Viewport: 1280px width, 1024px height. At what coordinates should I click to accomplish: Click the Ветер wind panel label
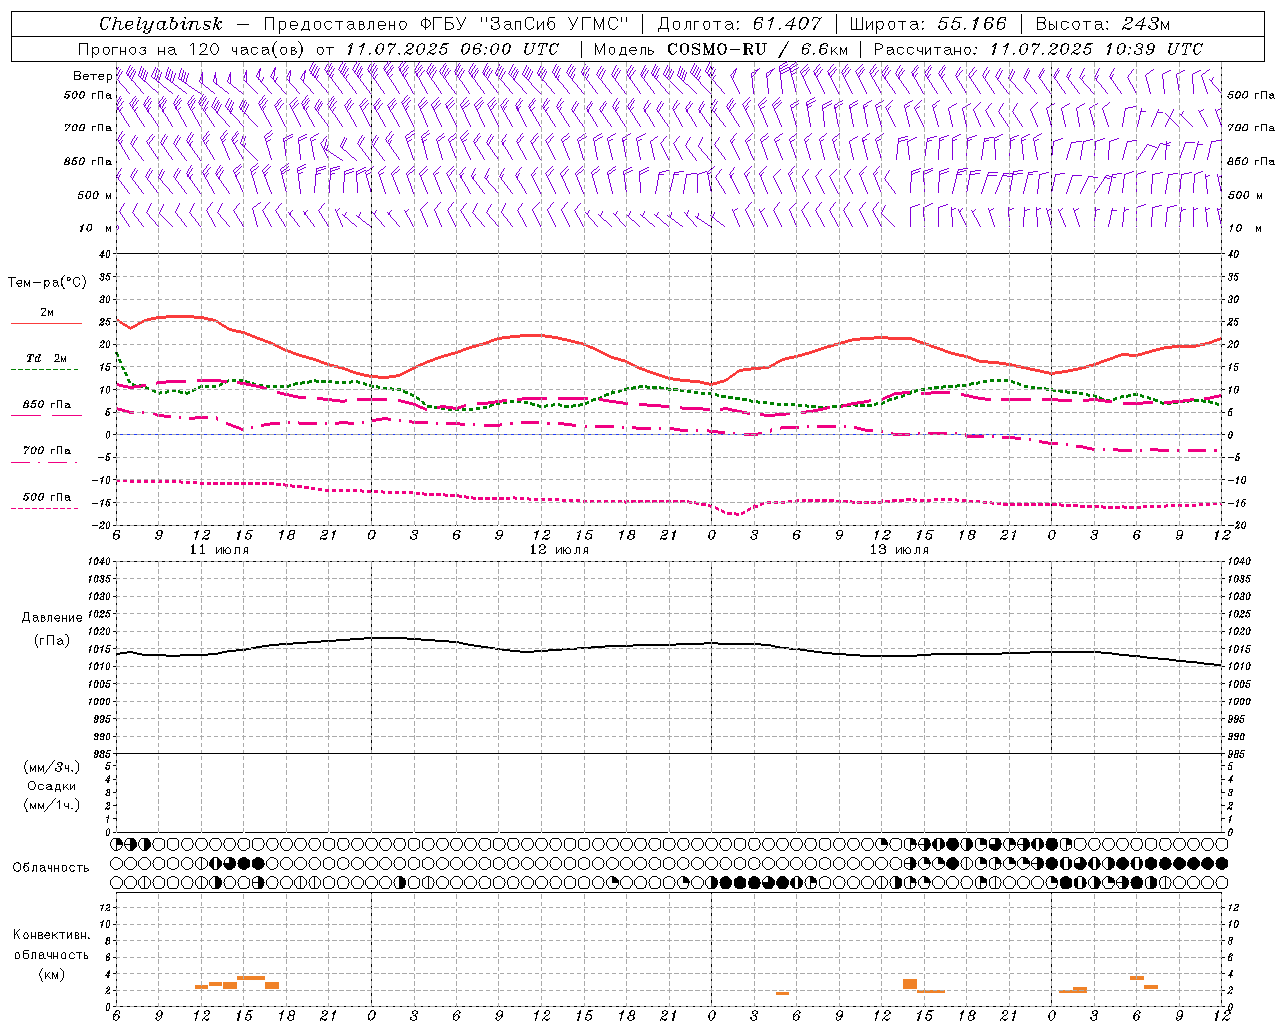[x=93, y=76]
